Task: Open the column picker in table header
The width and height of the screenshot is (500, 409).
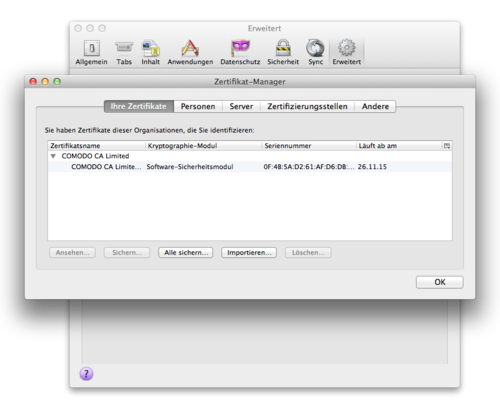Action: (447, 146)
